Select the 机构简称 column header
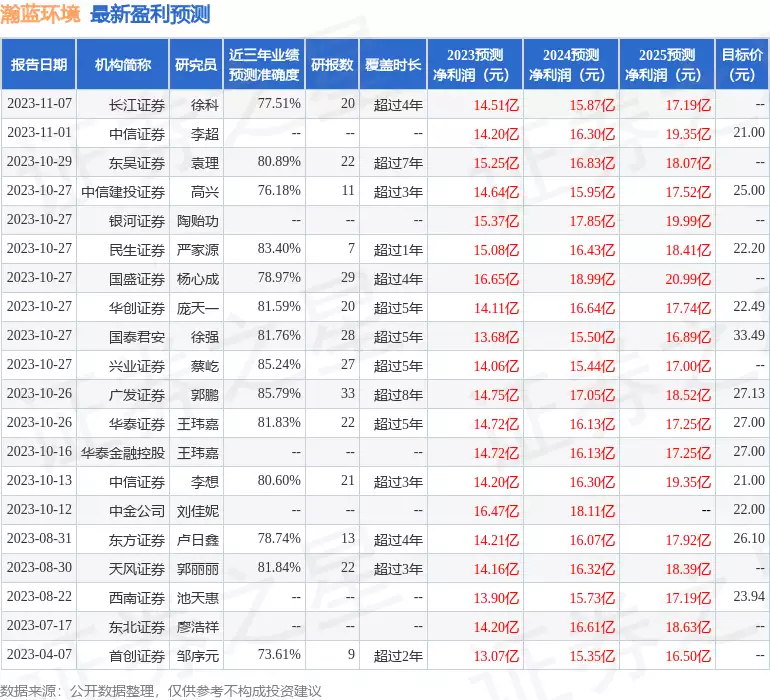 point(123,64)
